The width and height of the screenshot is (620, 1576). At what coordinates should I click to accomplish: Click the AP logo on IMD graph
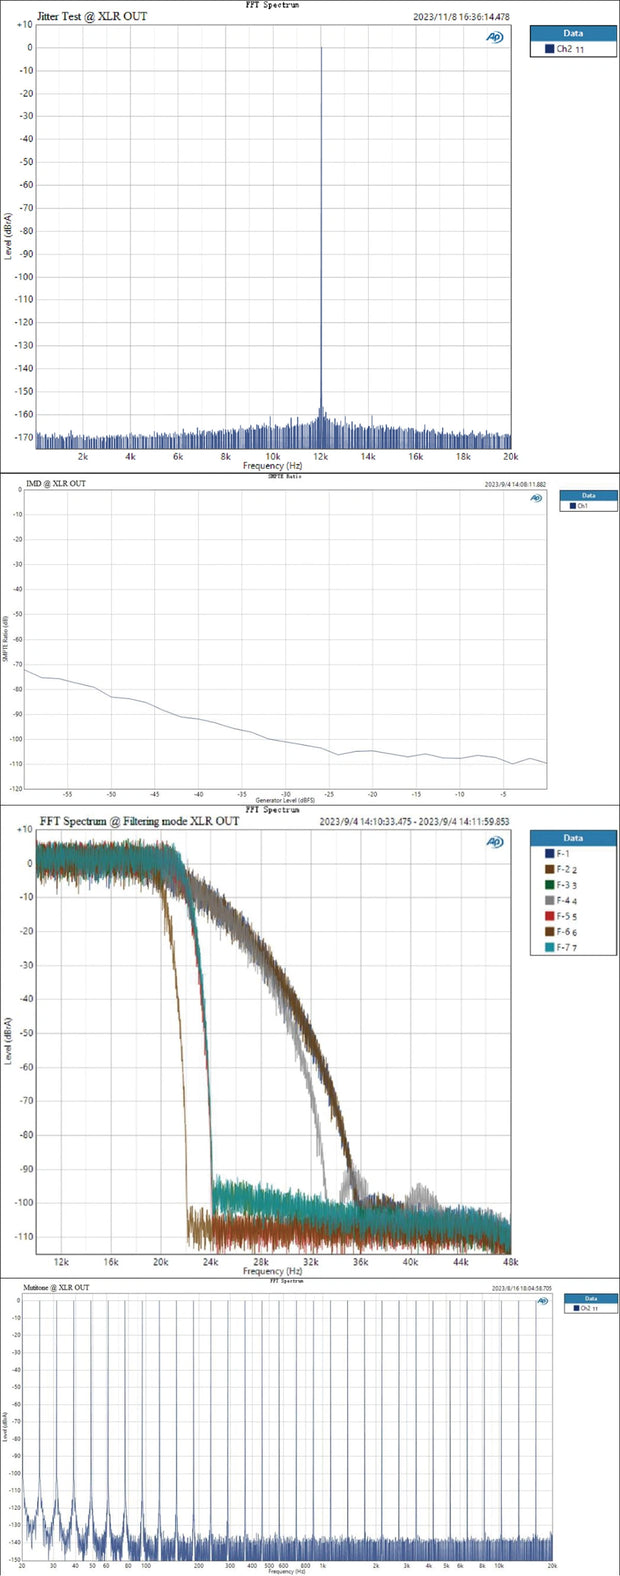pos(536,498)
